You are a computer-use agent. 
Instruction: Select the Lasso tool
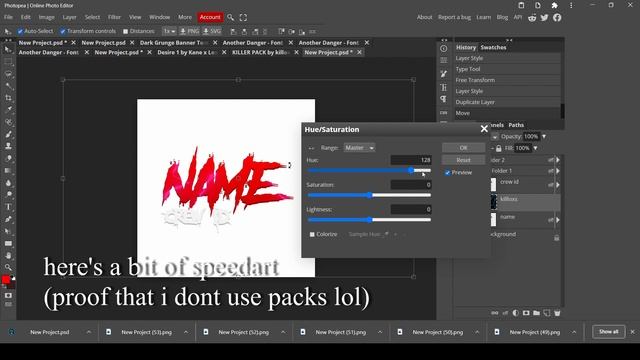pos(8,74)
